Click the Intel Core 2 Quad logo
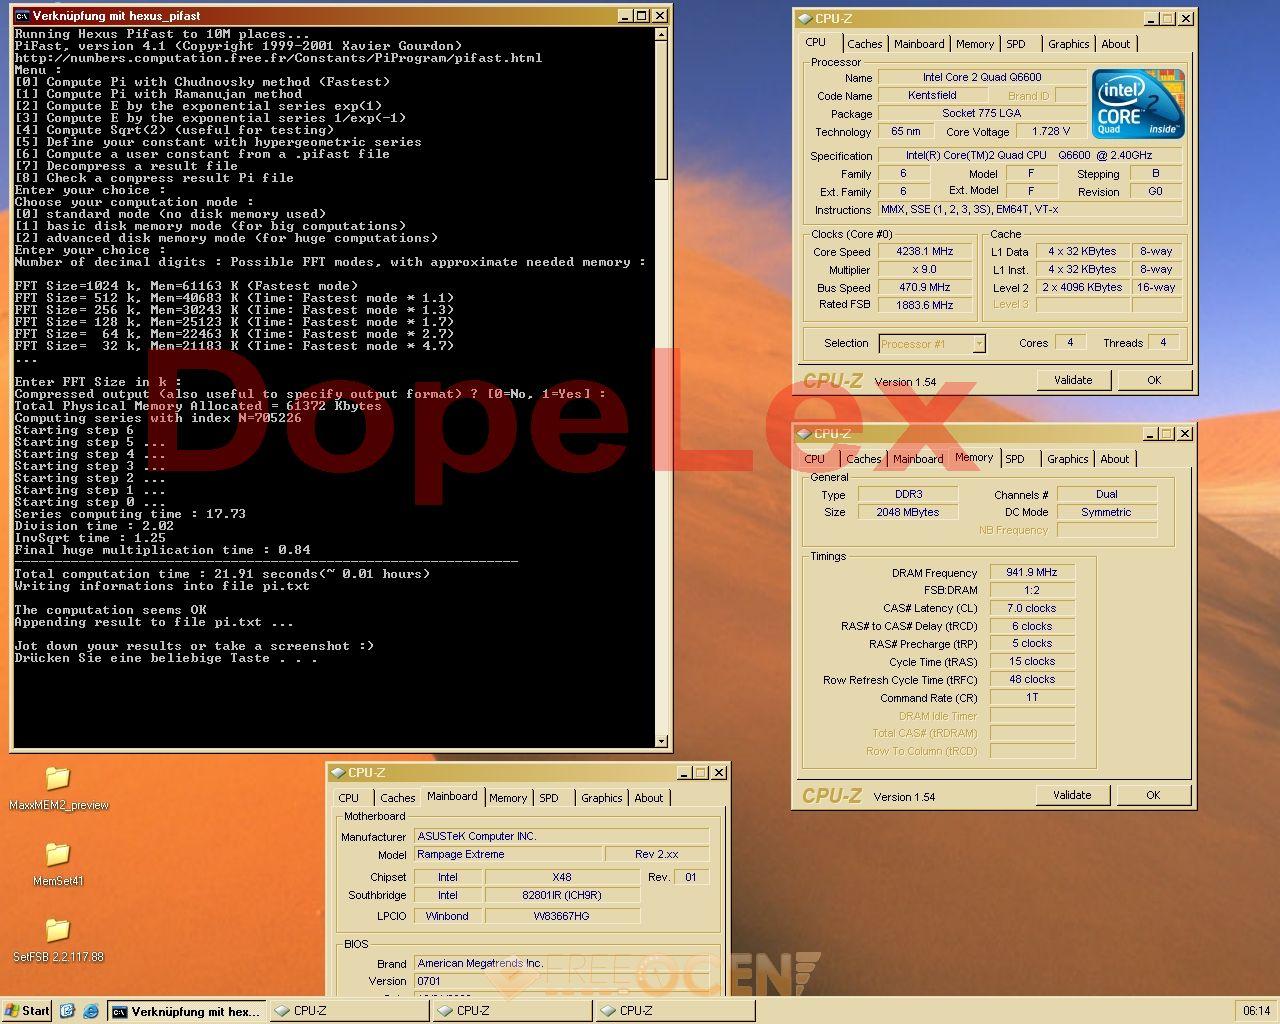The width and height of the screenshot is (1280, 1024). tap(1138, 104)
